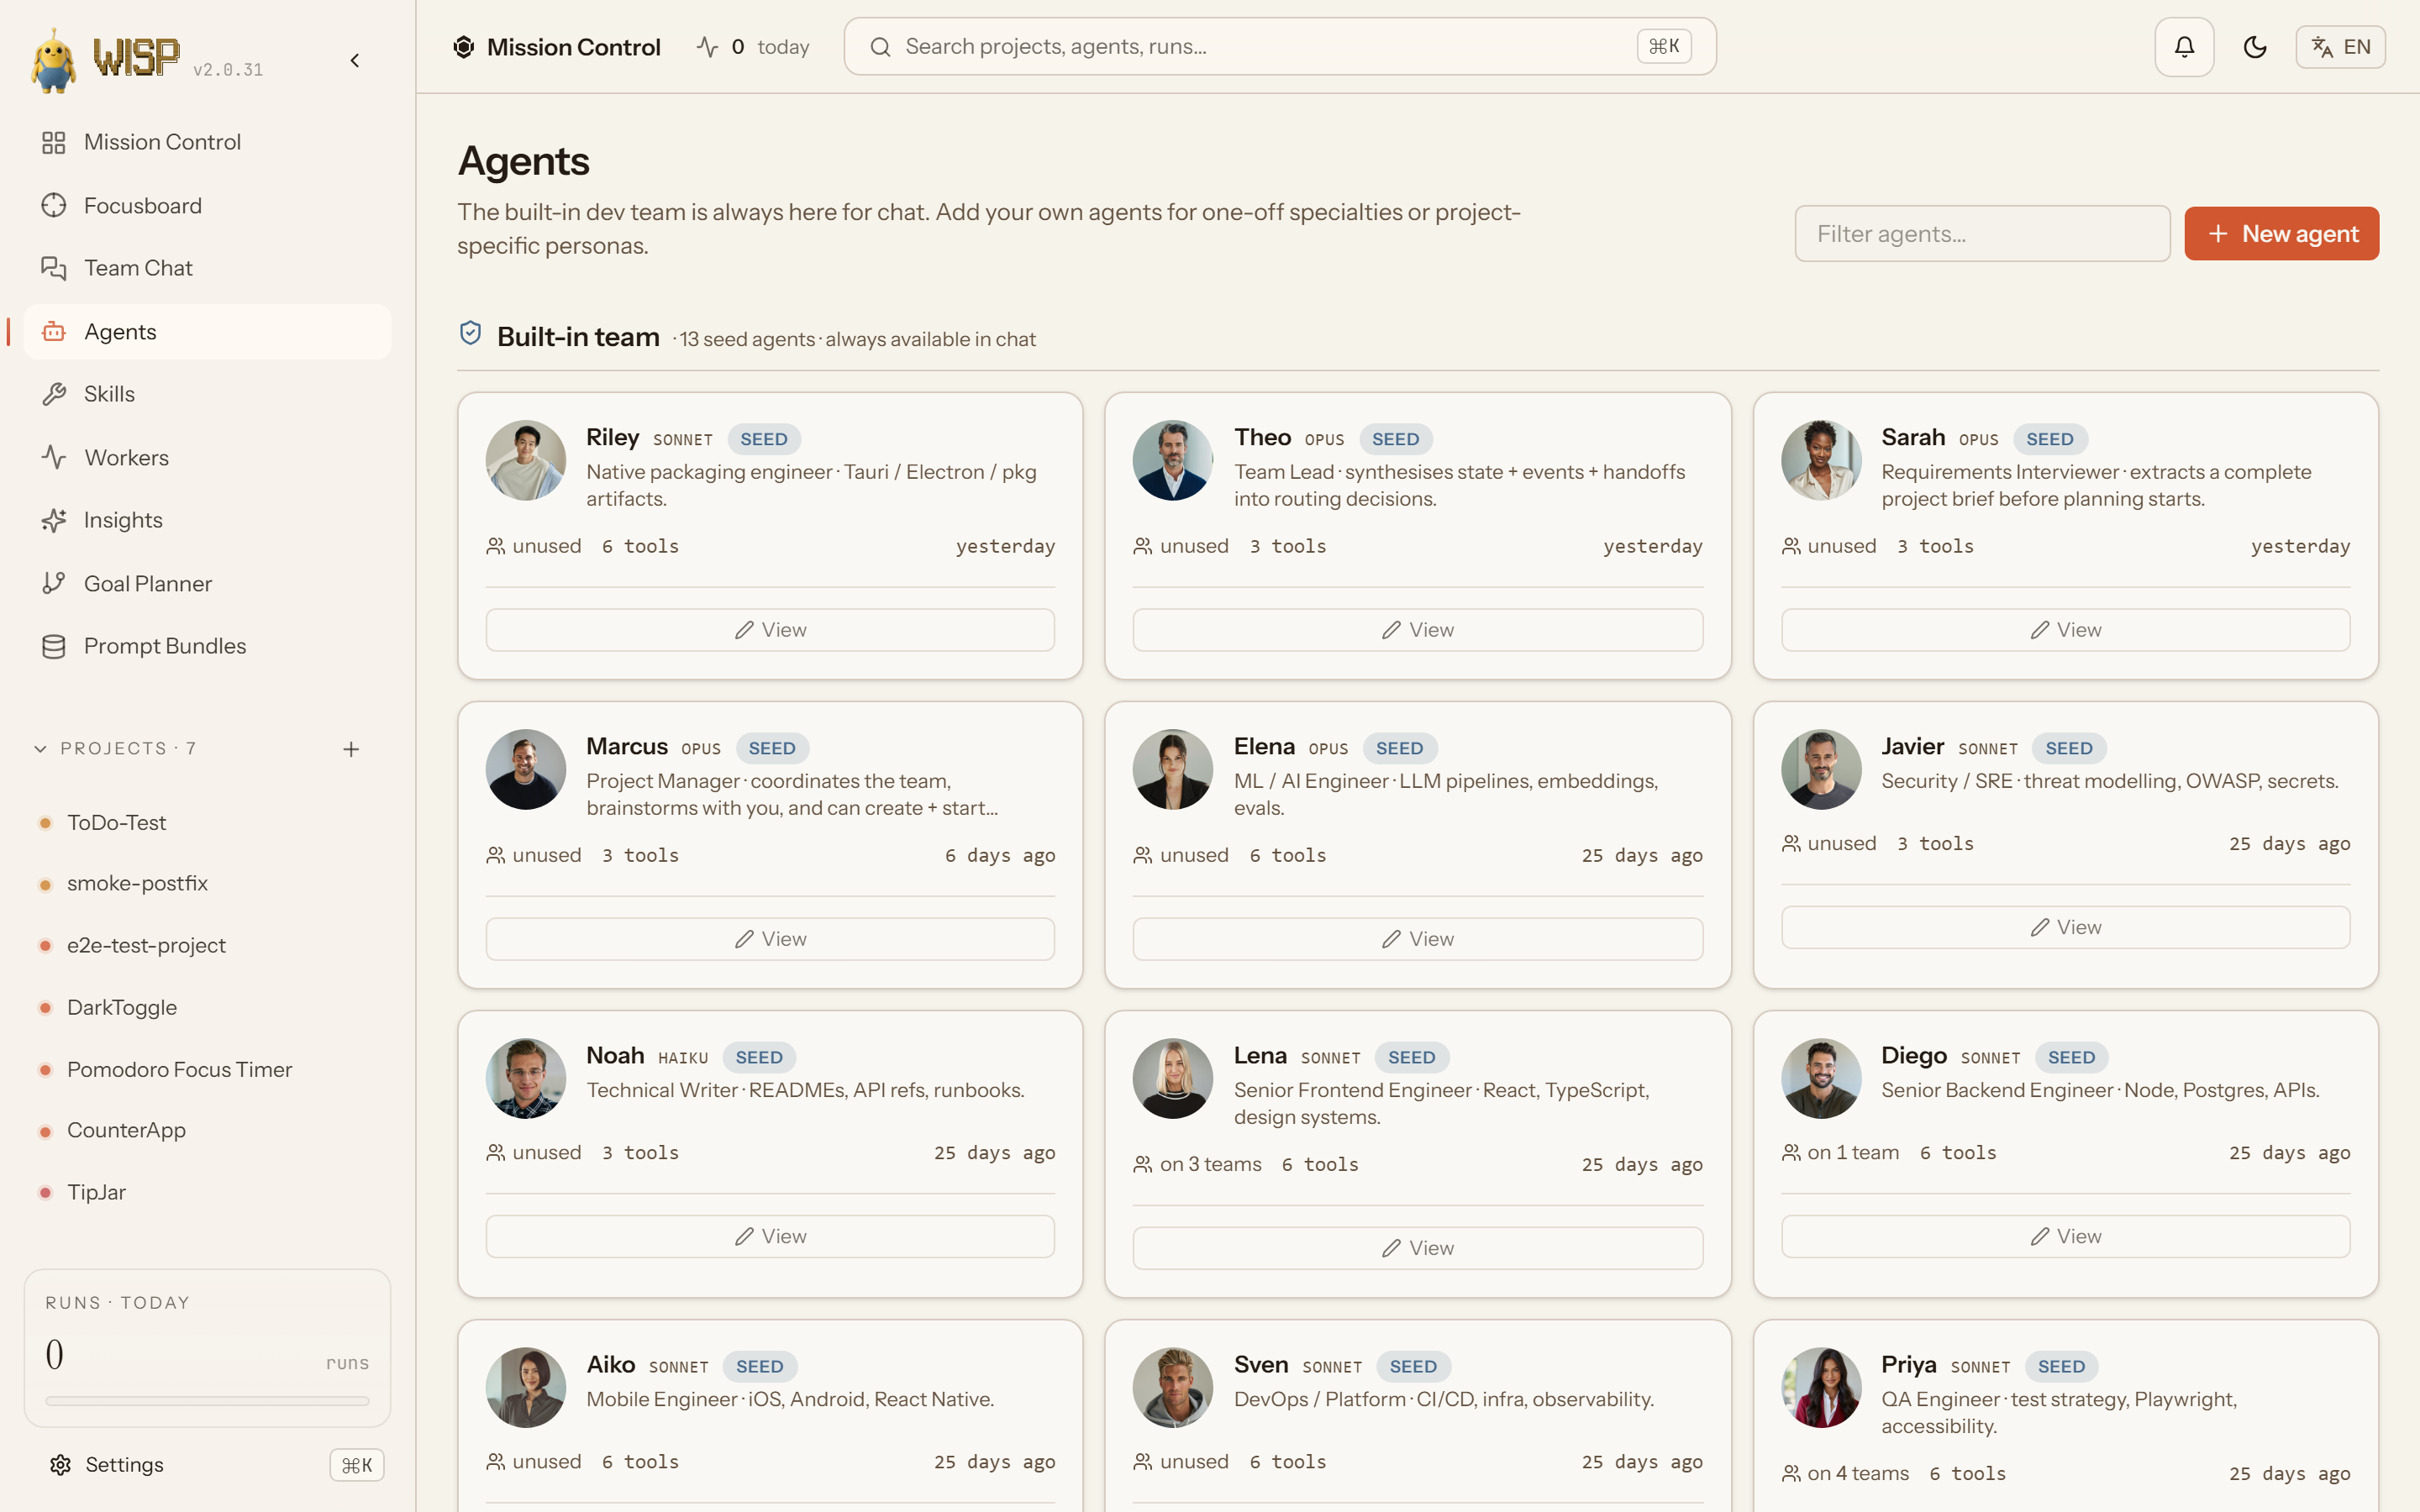Screen dimensions: 2420x1512
Task: Open Settings in the sidebar
Action: point(207,1465)
